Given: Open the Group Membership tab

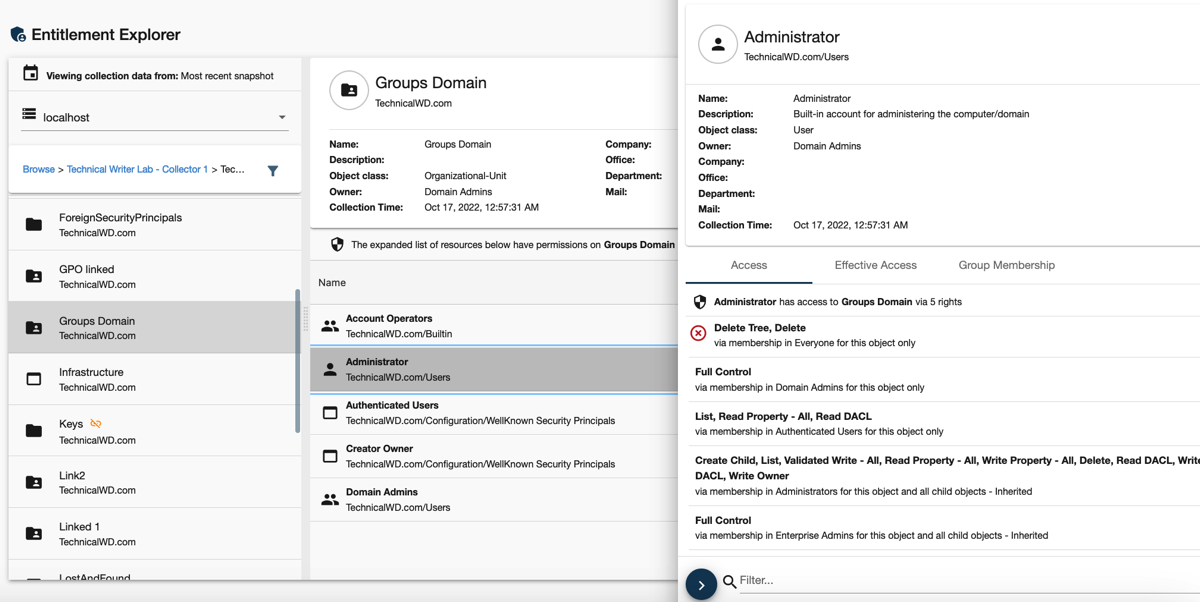Looking at the screenshot, I should pos(1006,265).
